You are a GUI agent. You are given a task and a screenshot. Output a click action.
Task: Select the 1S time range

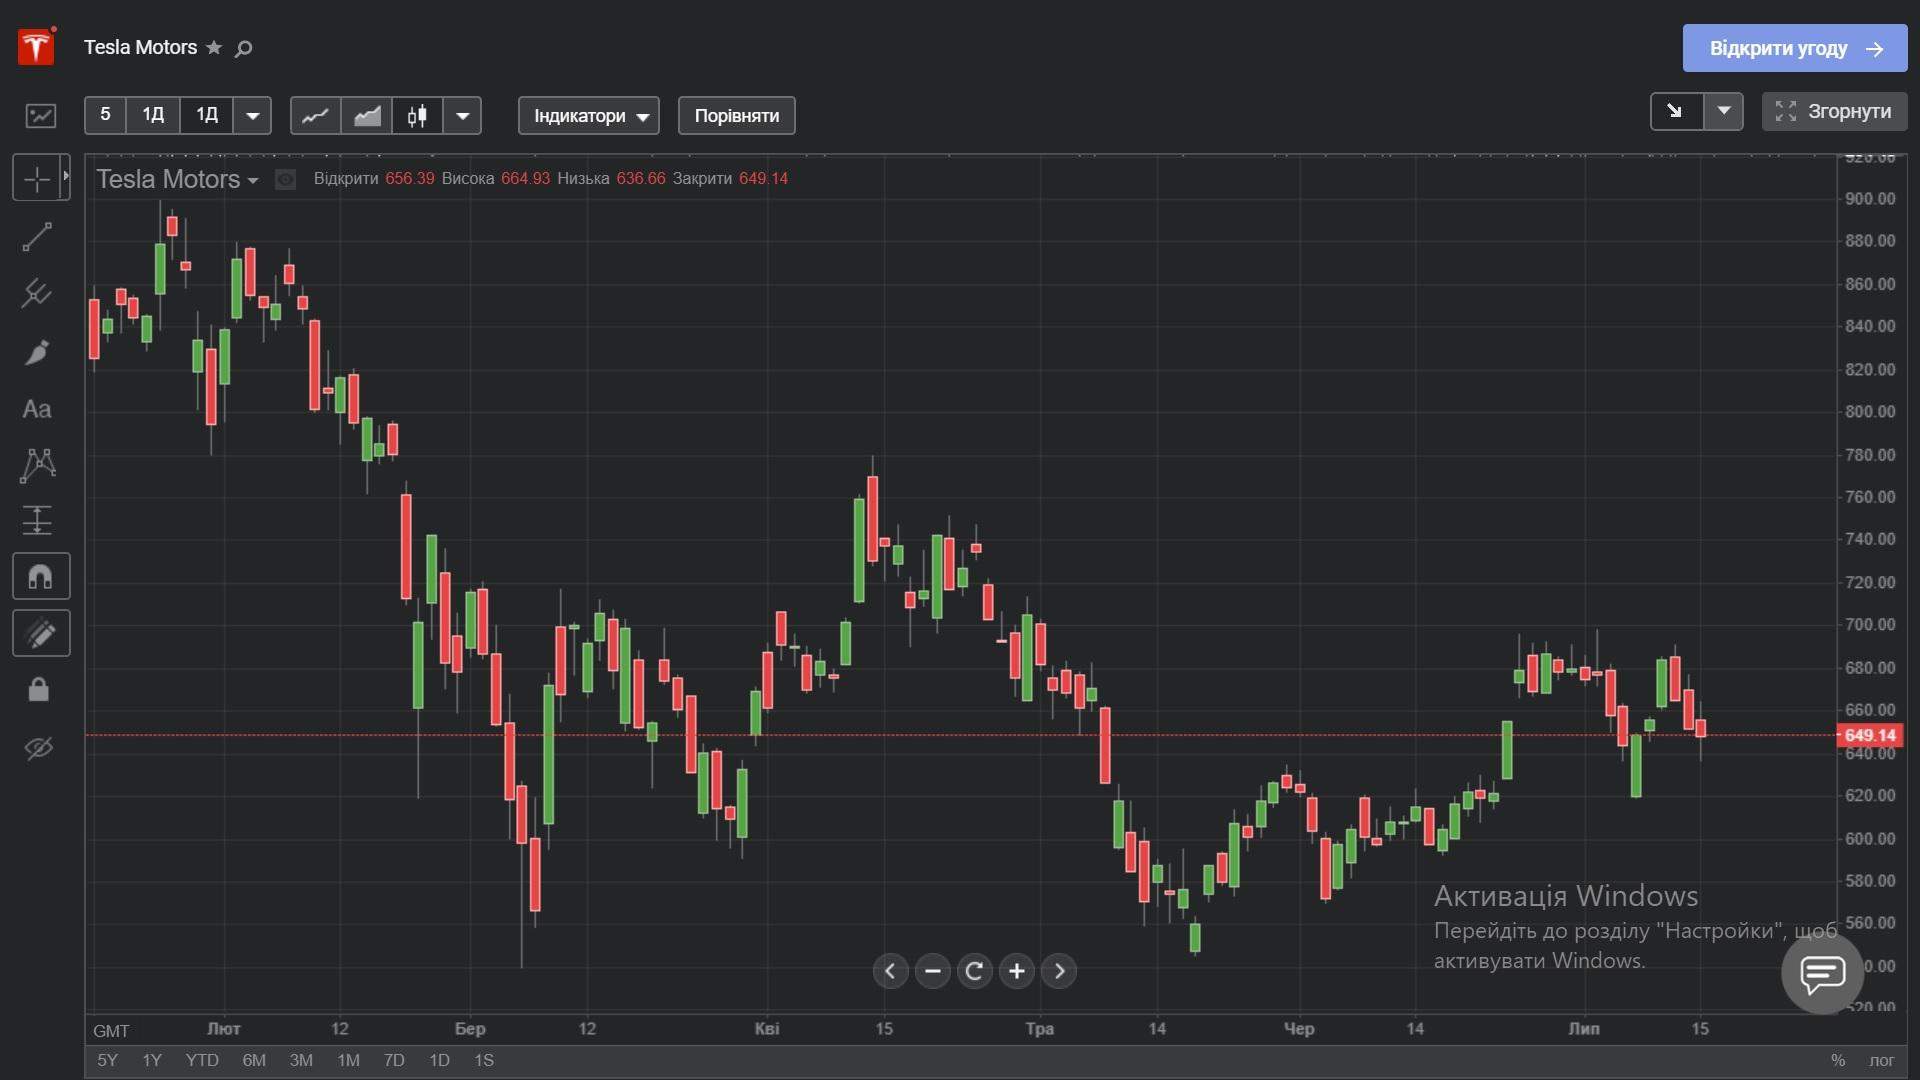pos(484,1060)
